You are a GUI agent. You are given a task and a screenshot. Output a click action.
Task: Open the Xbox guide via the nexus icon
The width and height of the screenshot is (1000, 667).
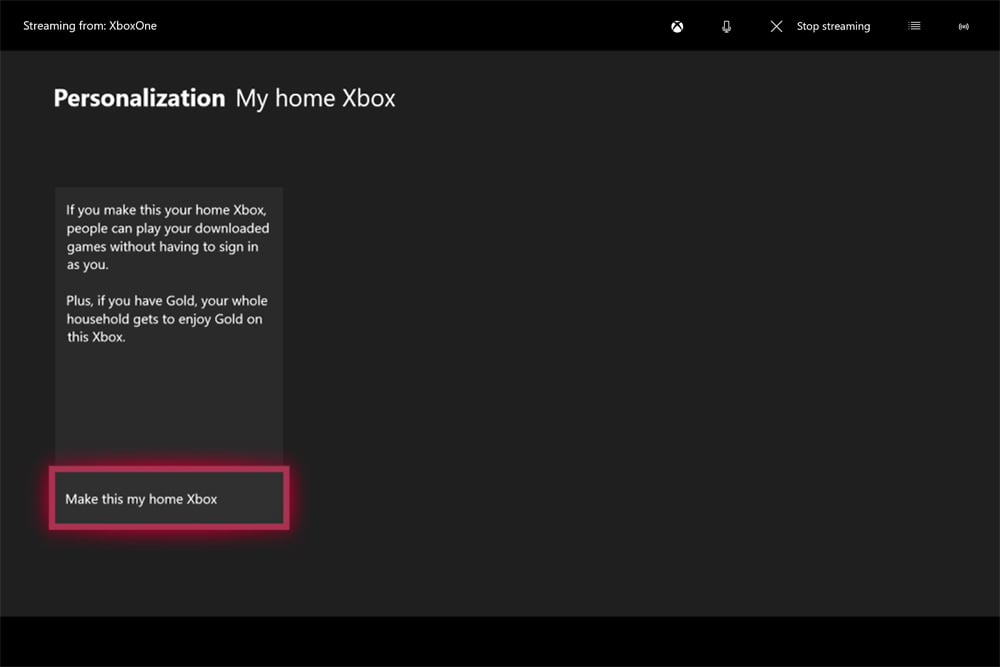click(677, 26)
